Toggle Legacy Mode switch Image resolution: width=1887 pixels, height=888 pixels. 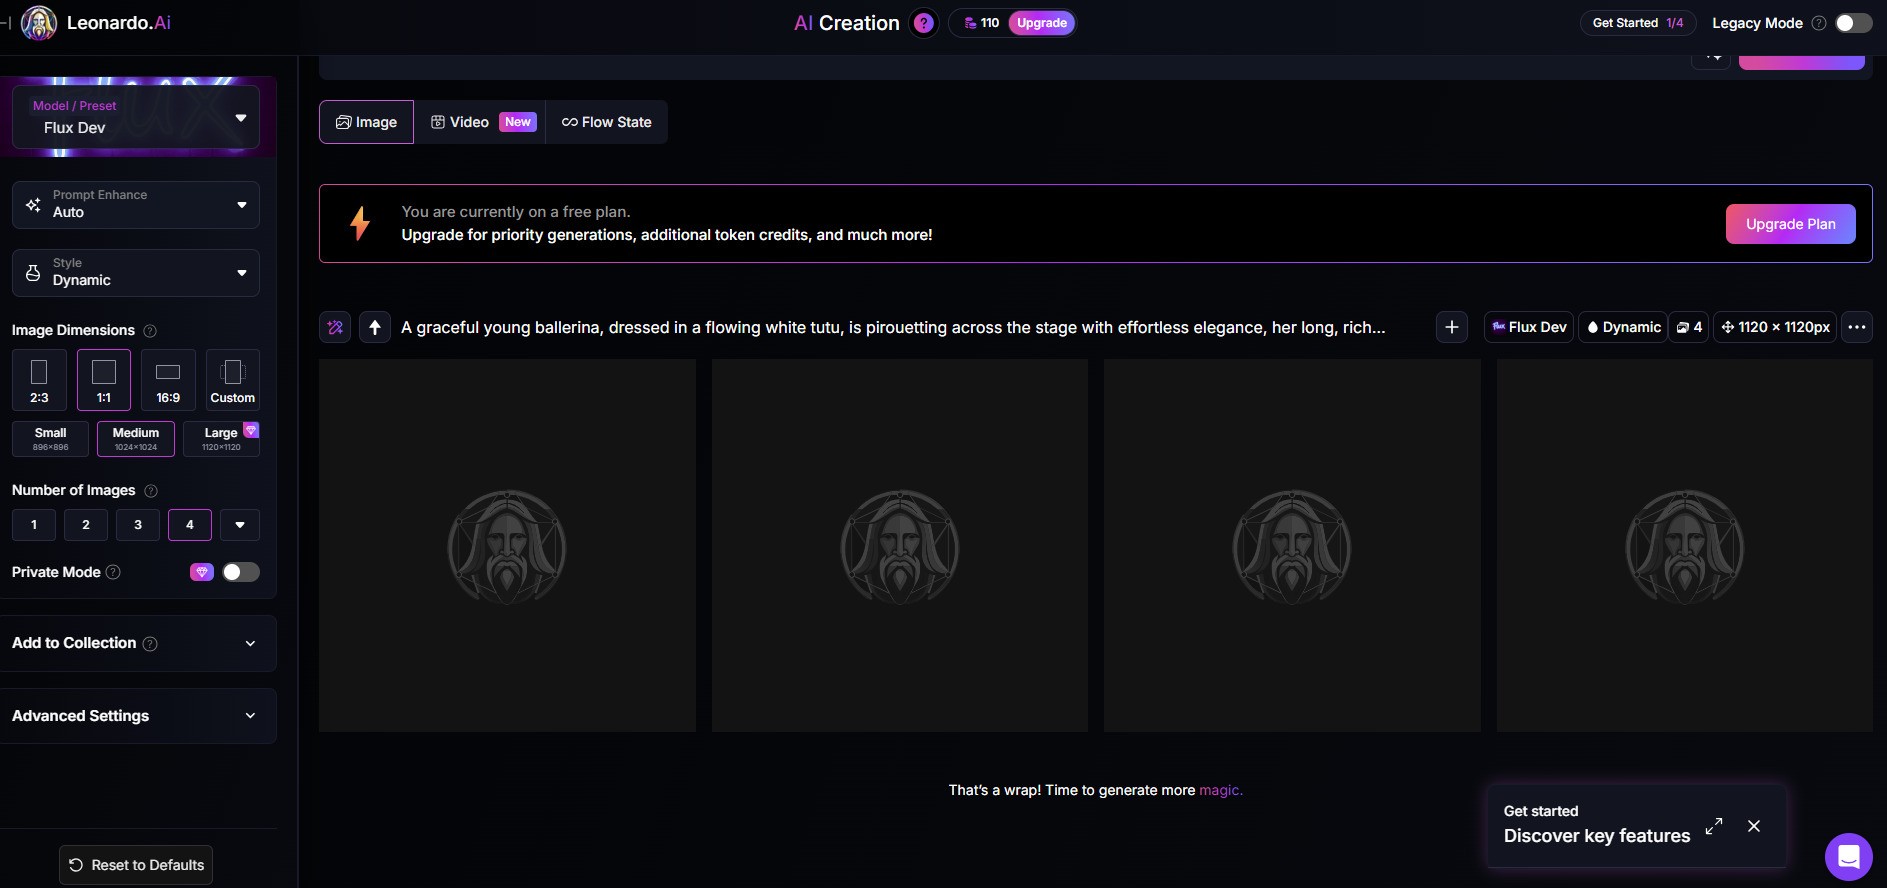1853,23
